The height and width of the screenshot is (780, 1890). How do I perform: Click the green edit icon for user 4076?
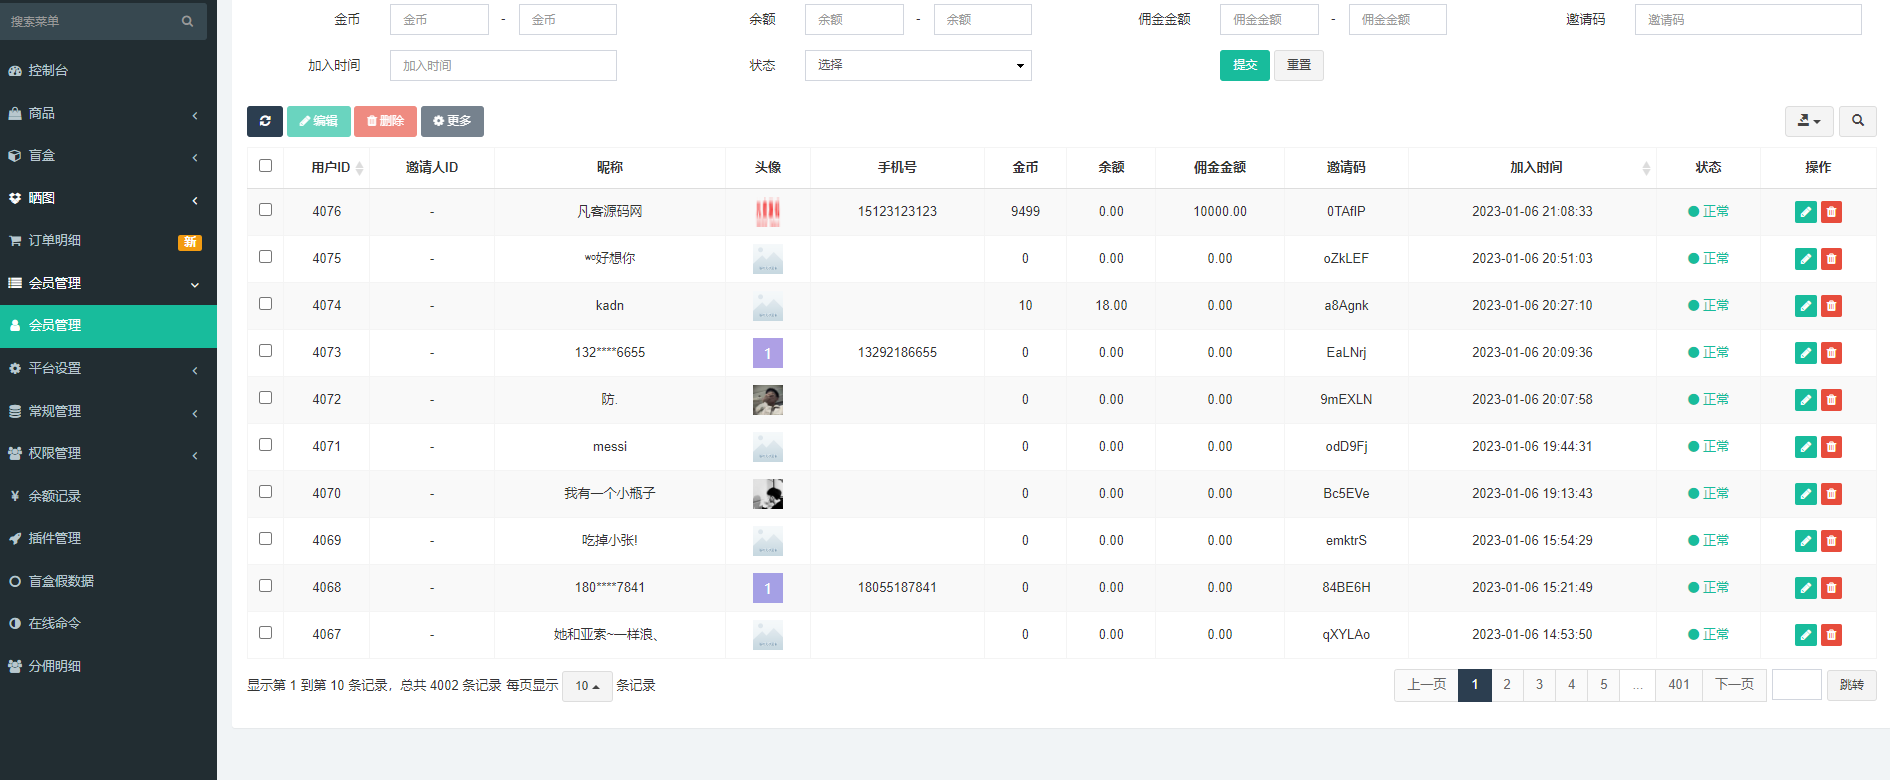point(1805,212)
